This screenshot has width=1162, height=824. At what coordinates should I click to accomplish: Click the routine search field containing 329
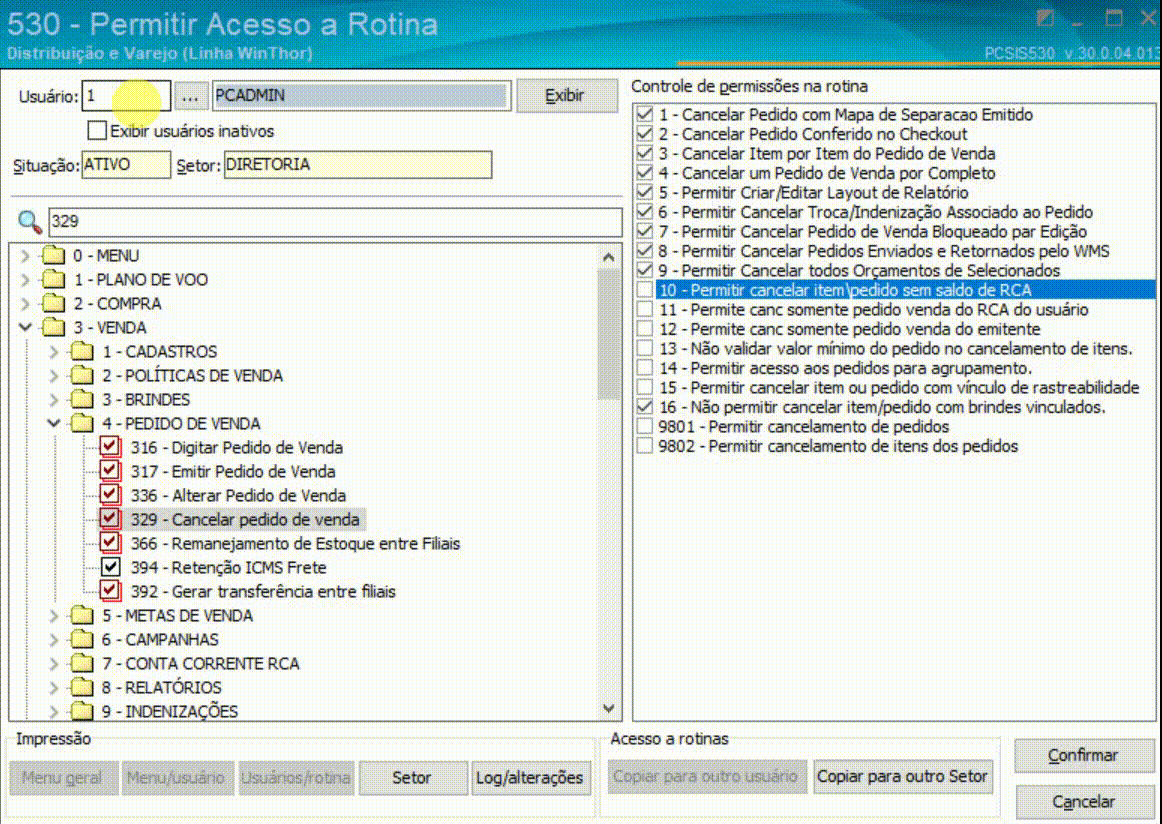[x=335, y=222]
